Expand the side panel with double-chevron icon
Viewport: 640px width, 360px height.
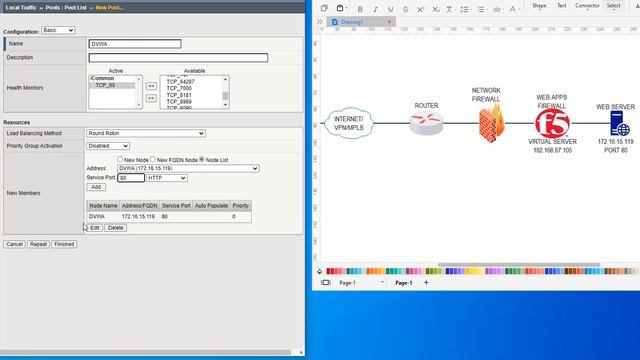point(319,22)
